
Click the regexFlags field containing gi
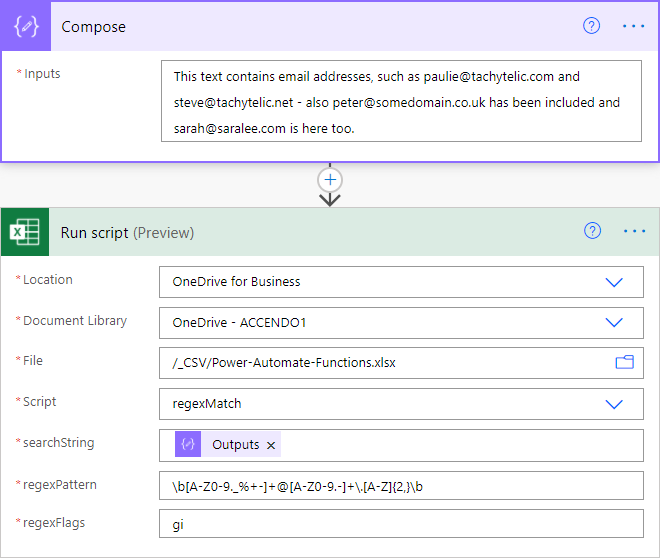tap(400, 525)
